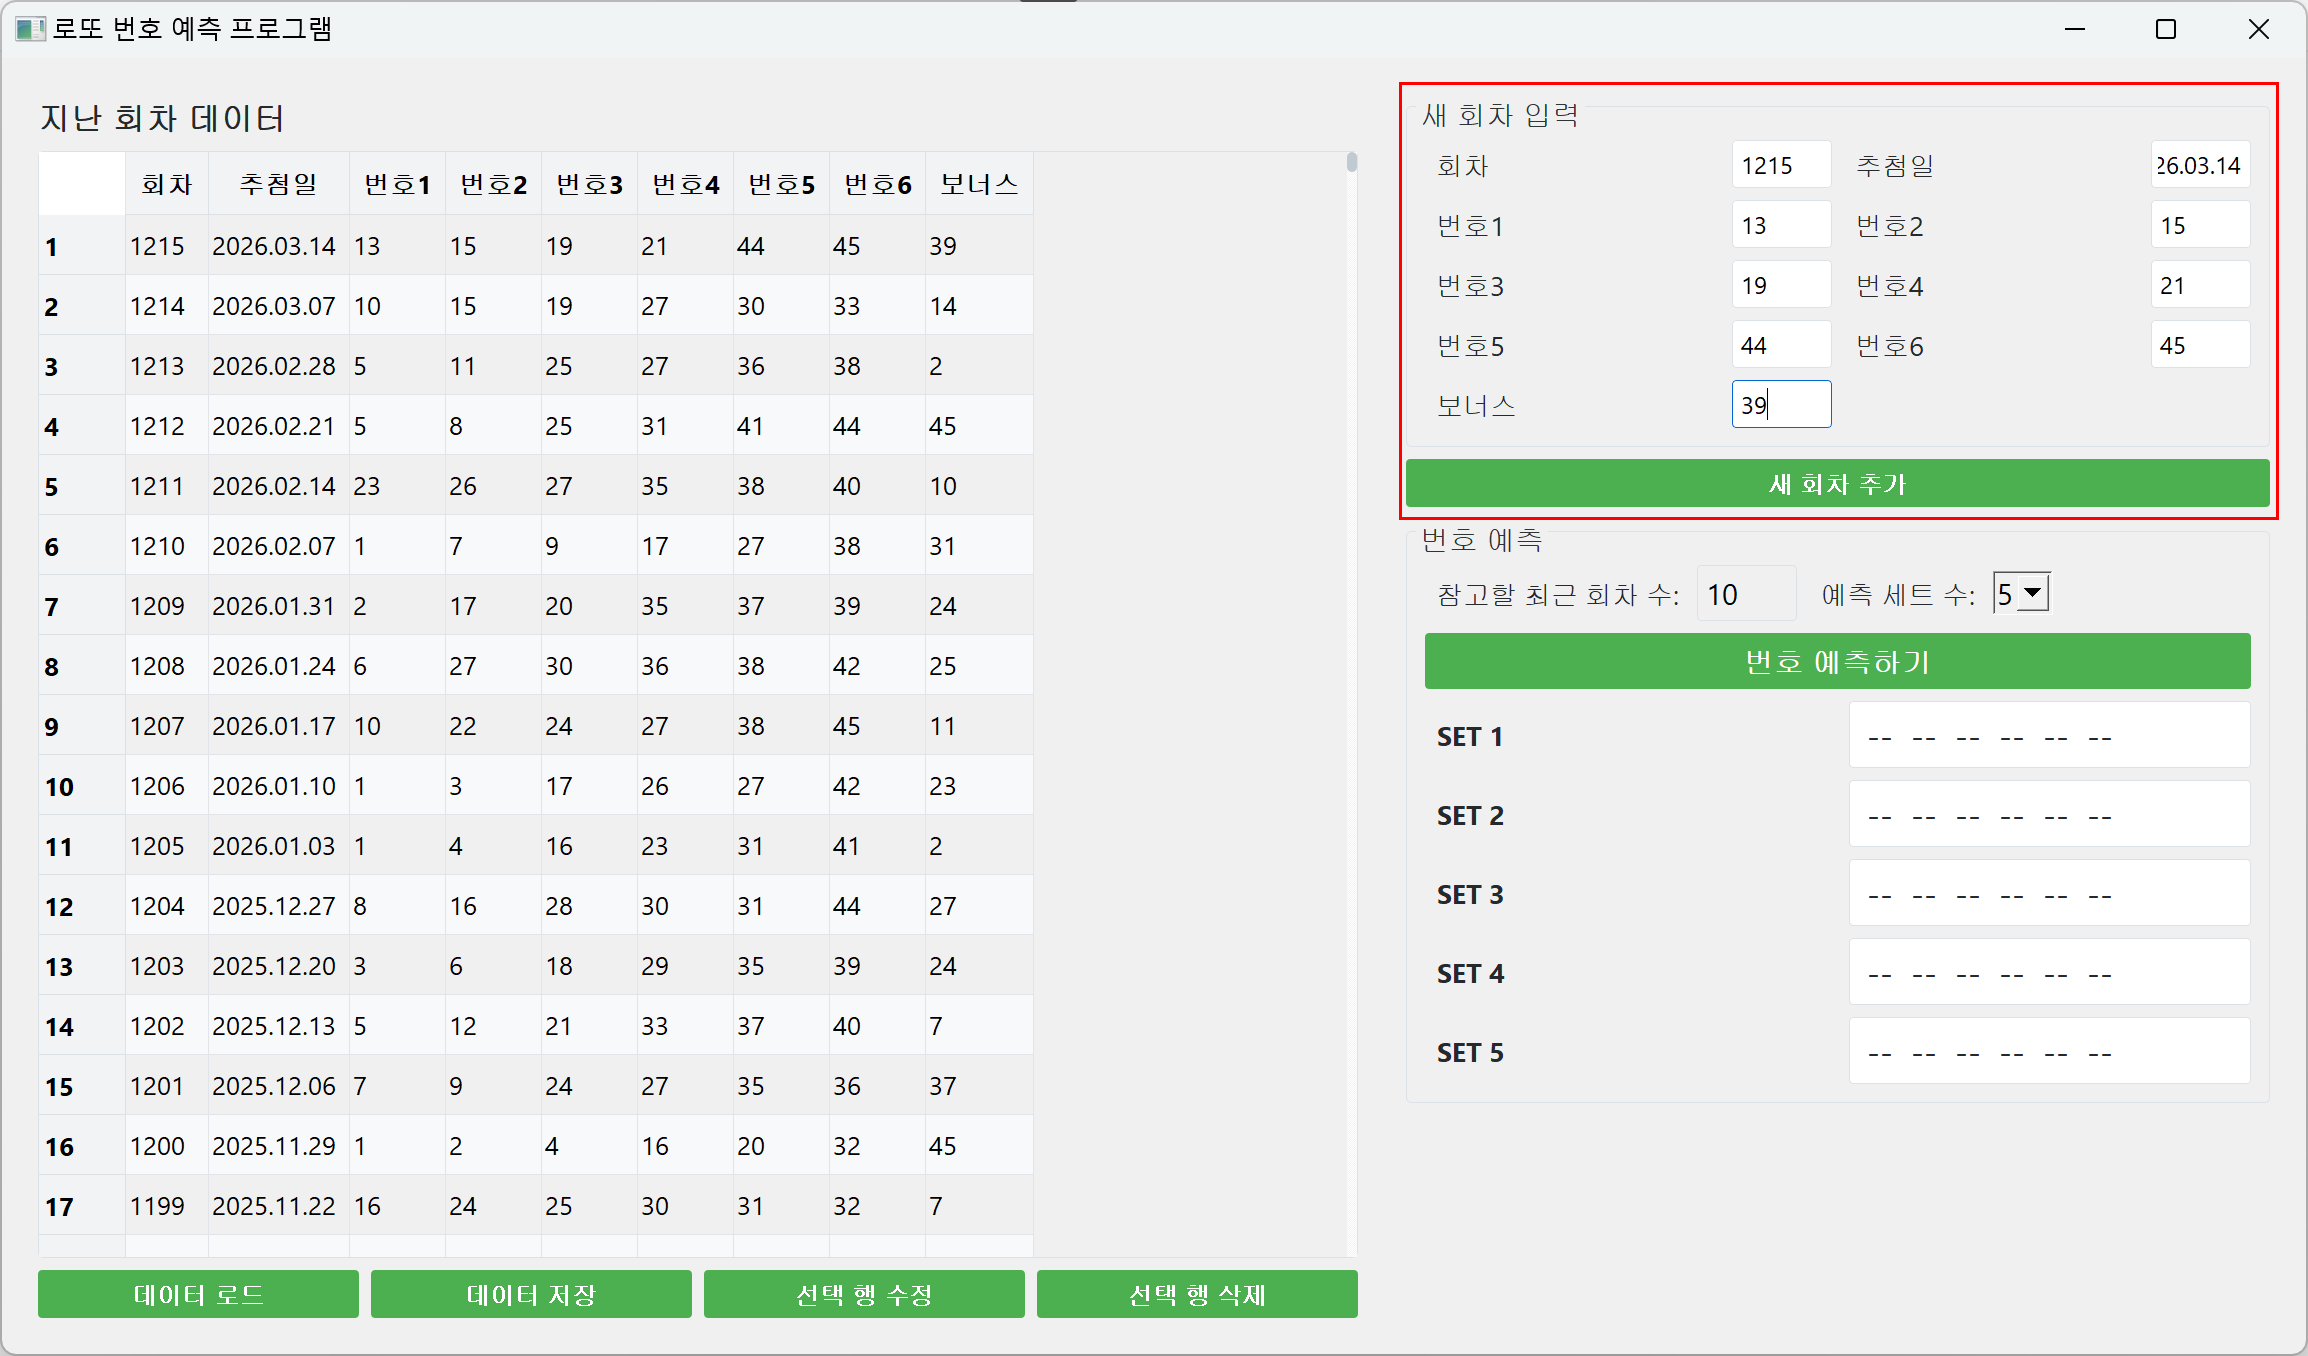Delete row via 선택 행 삭제 button
Screen dimensions: 2308x1356
click(1197, 1294)
